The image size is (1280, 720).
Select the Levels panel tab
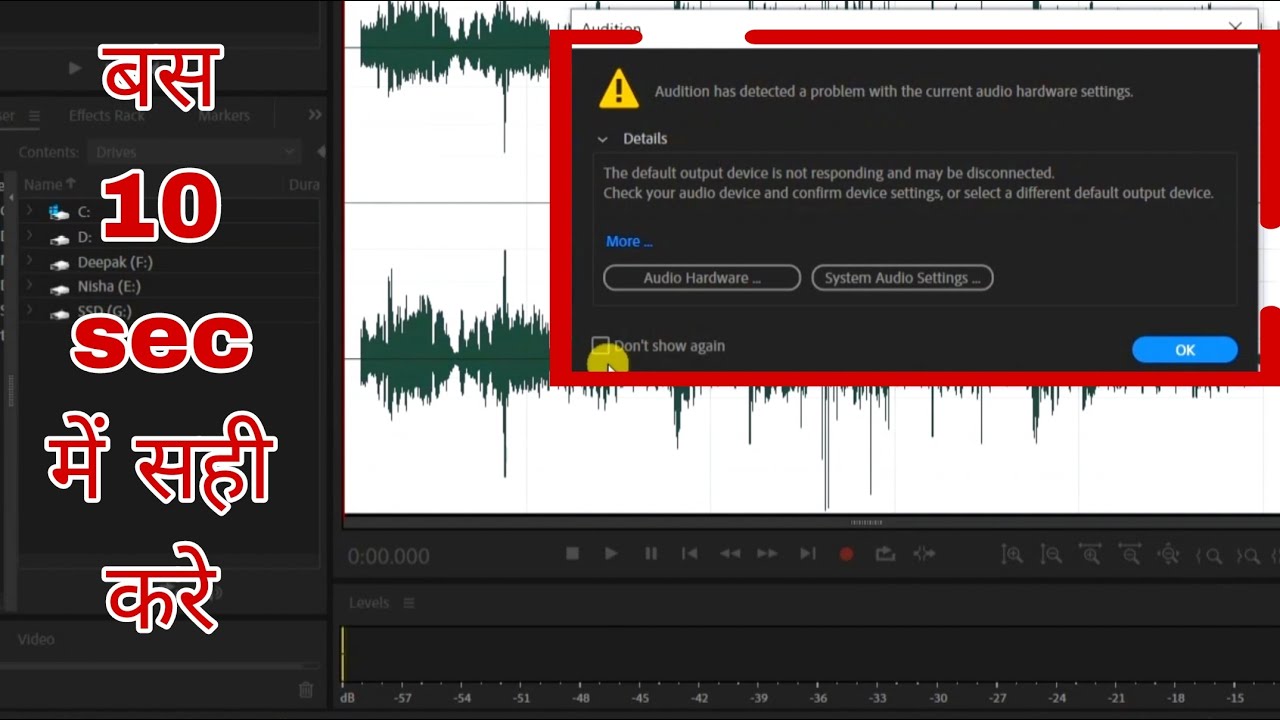point(369,603)
